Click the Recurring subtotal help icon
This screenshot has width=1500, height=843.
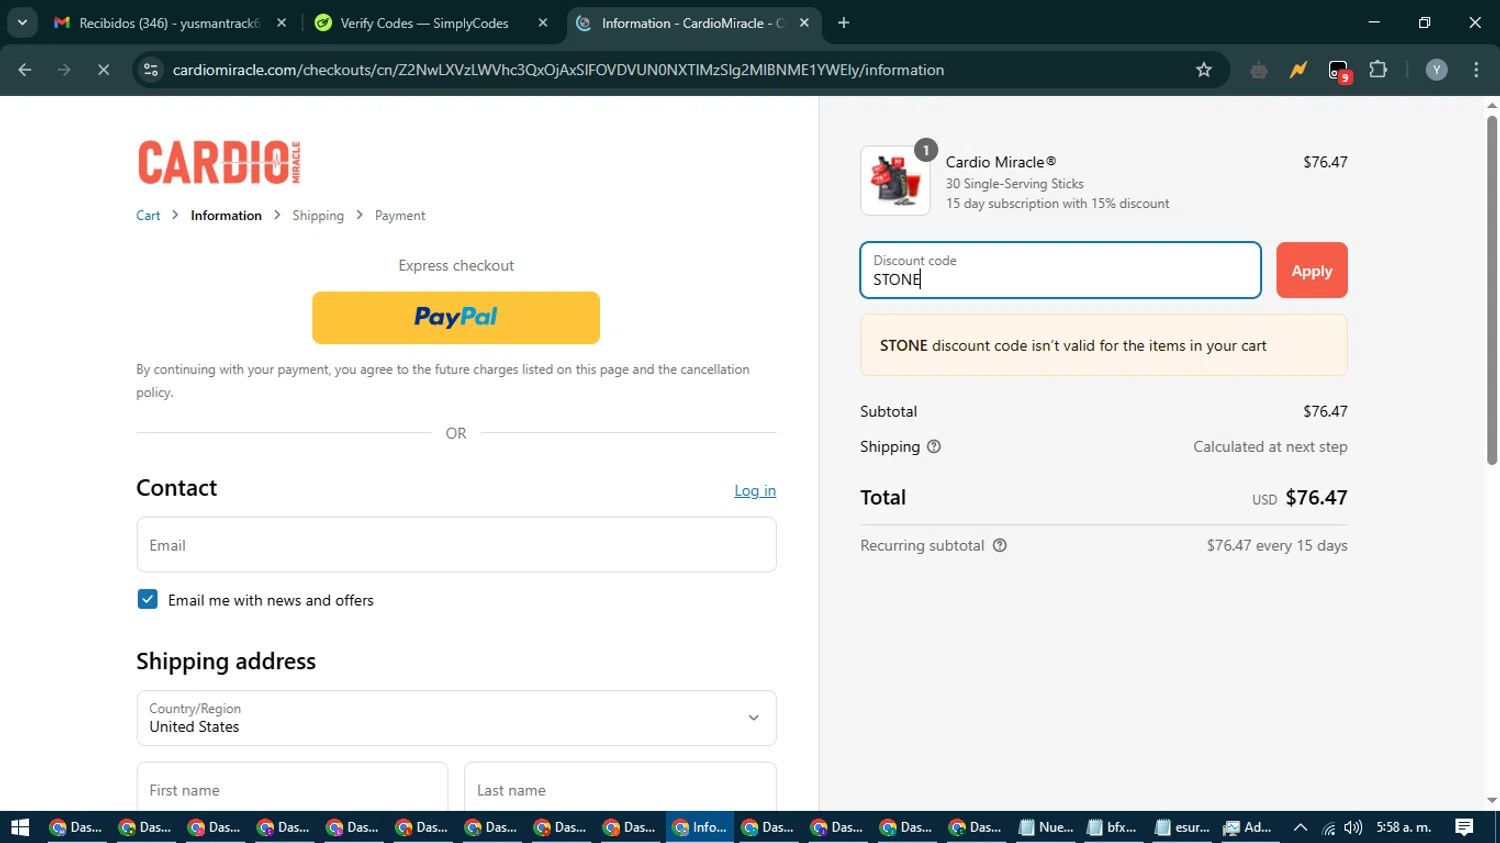(999, 545)
